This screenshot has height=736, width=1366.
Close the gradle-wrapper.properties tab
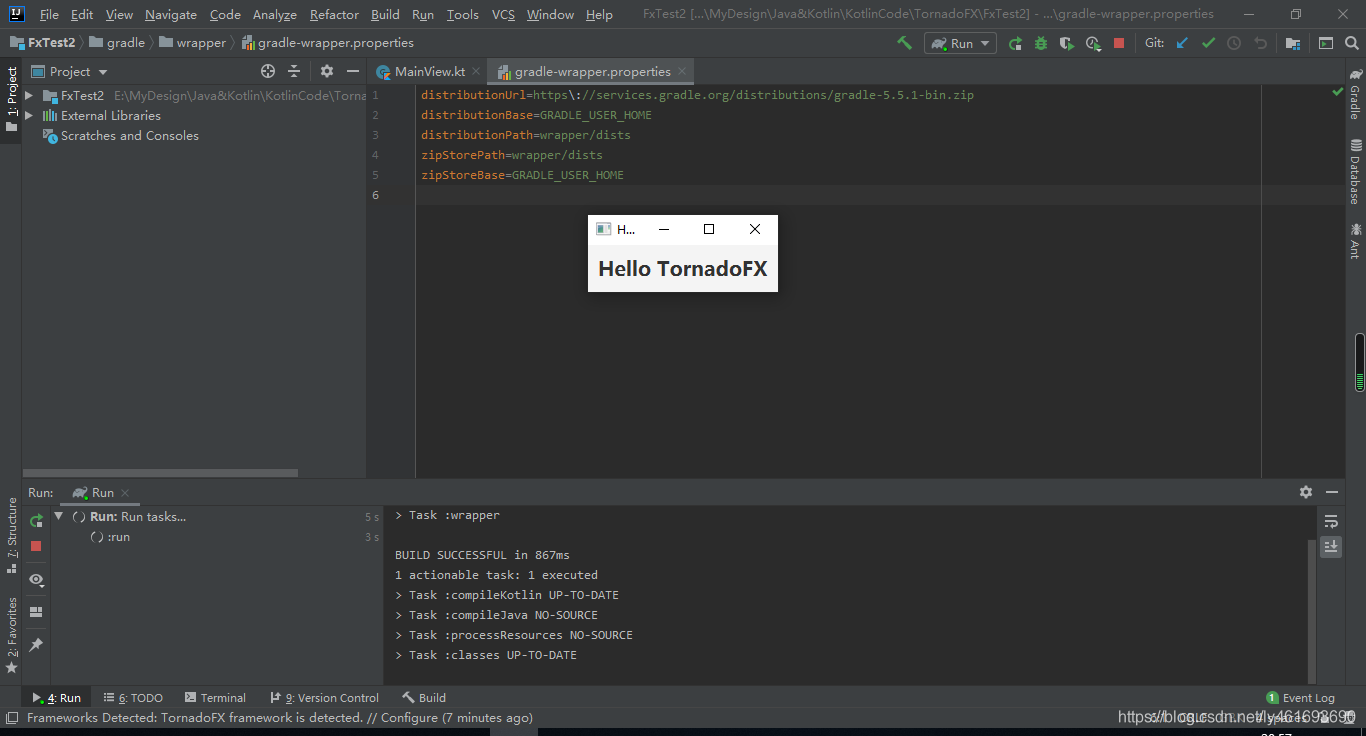[682, 71]
